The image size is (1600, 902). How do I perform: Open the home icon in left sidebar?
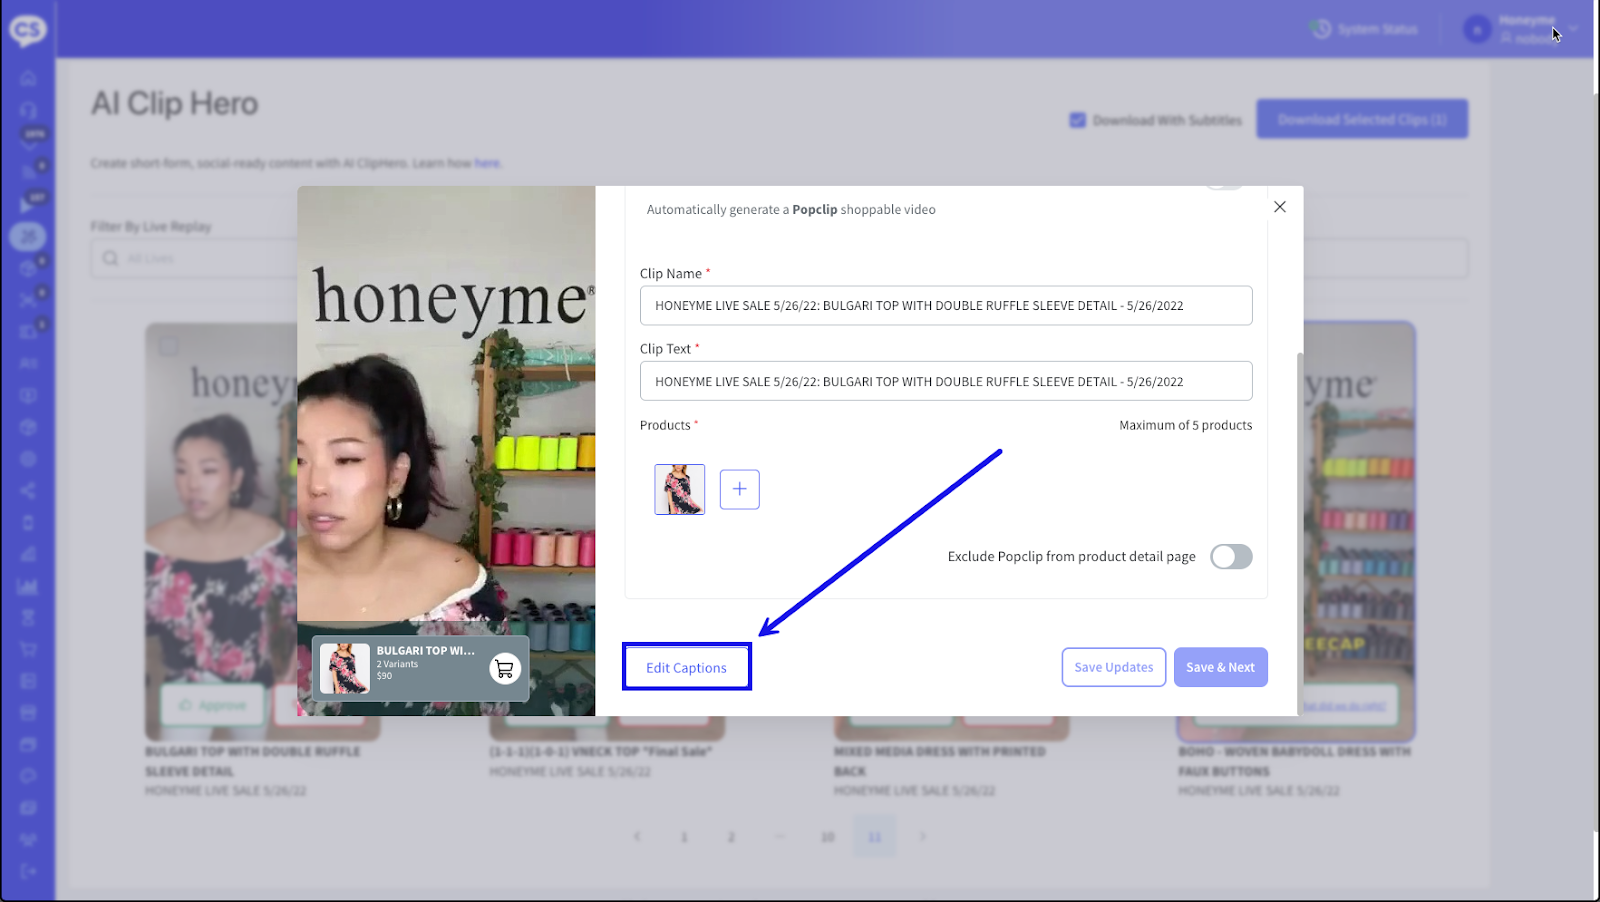coord(28,78)
